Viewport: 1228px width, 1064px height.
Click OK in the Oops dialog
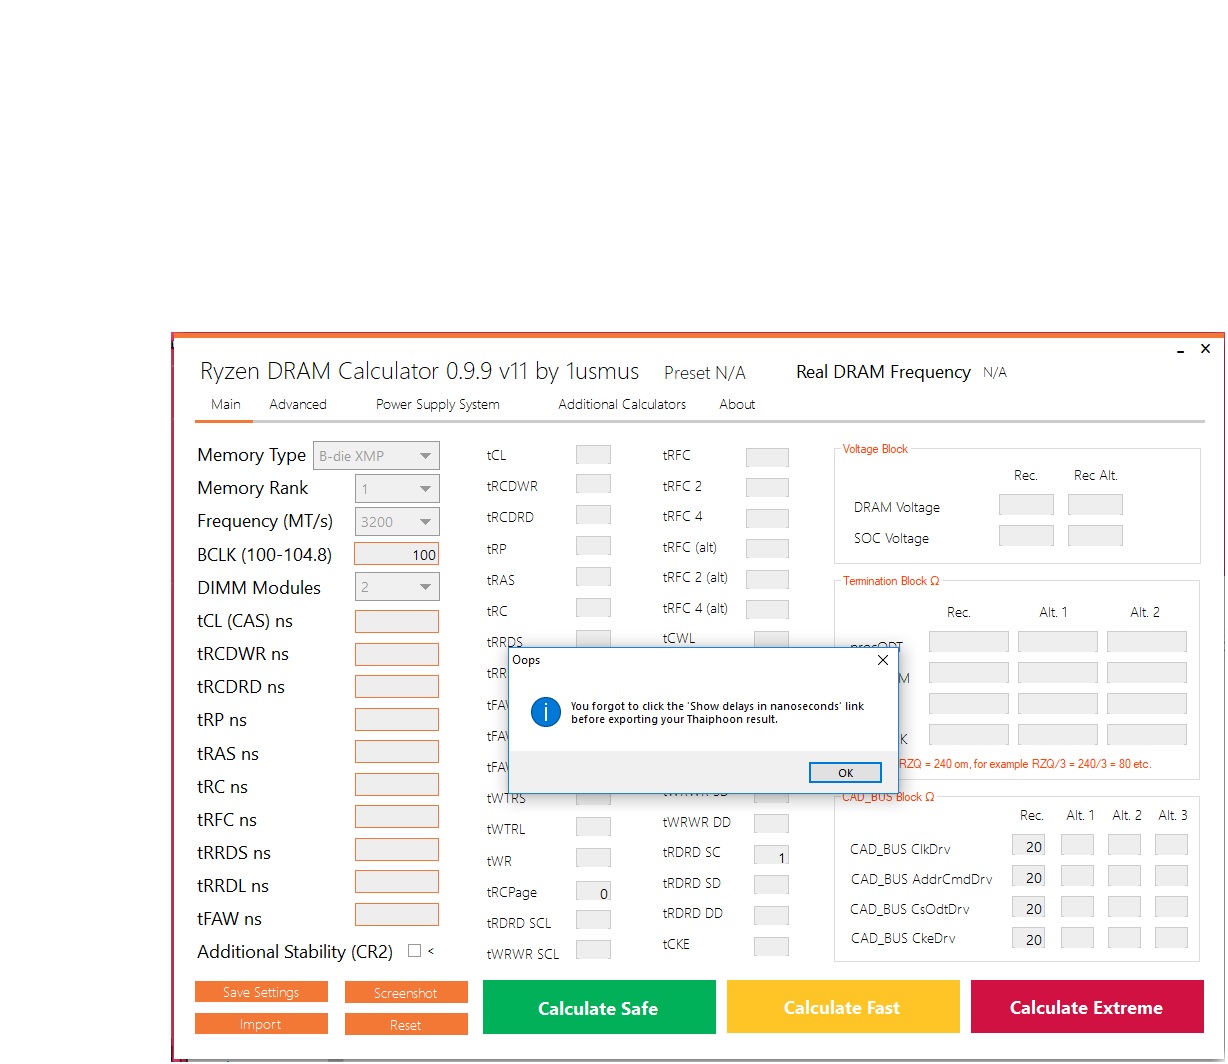(x=845, y=772)
